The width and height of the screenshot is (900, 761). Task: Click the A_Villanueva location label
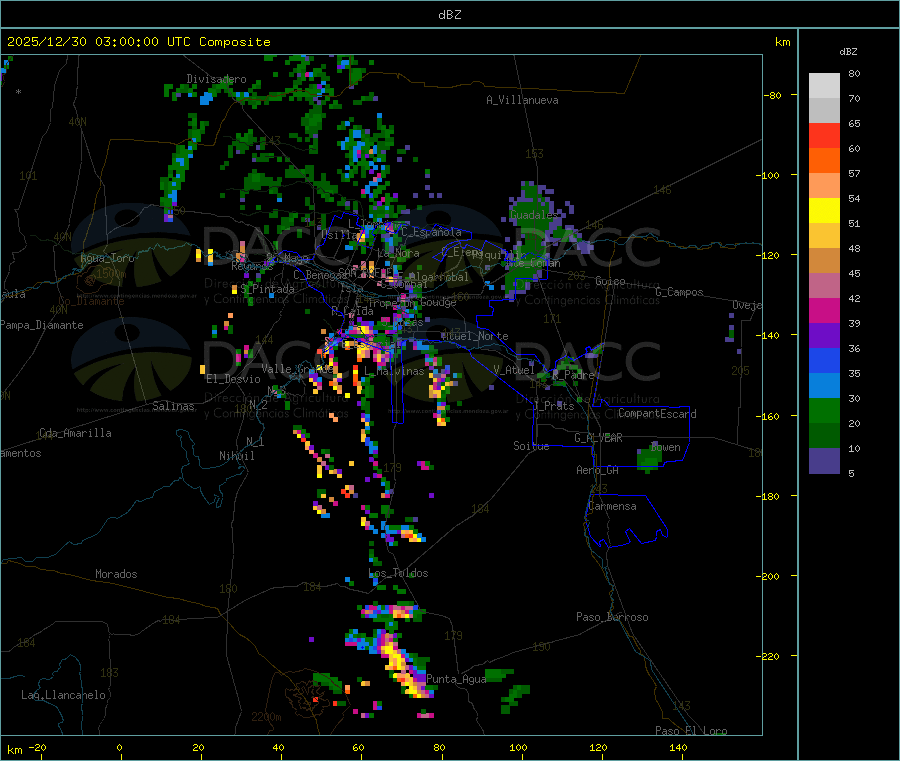pyautogui.click(x=522, y=100)
